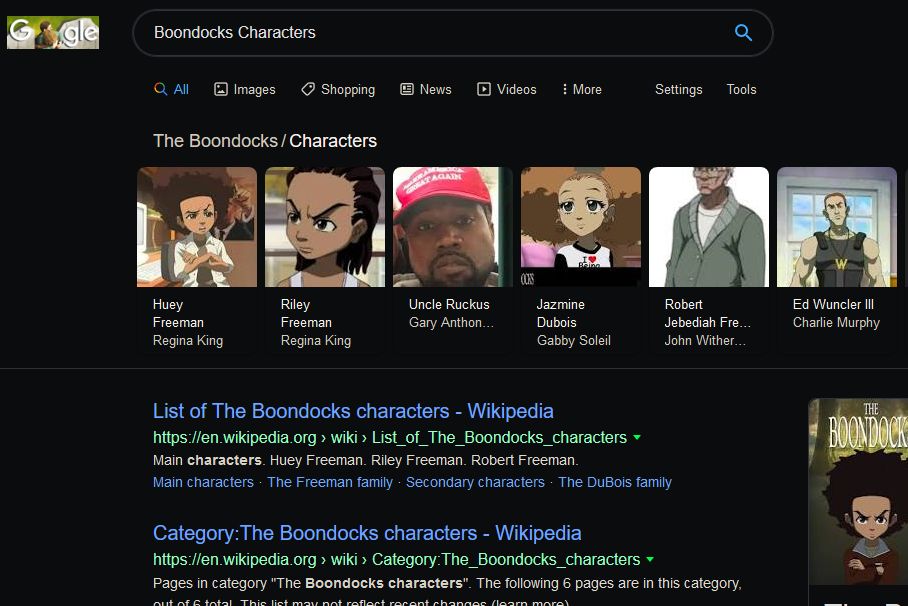The image size is (908, 606).
Task: Open the Settings menu
Action: click(678, 89)
